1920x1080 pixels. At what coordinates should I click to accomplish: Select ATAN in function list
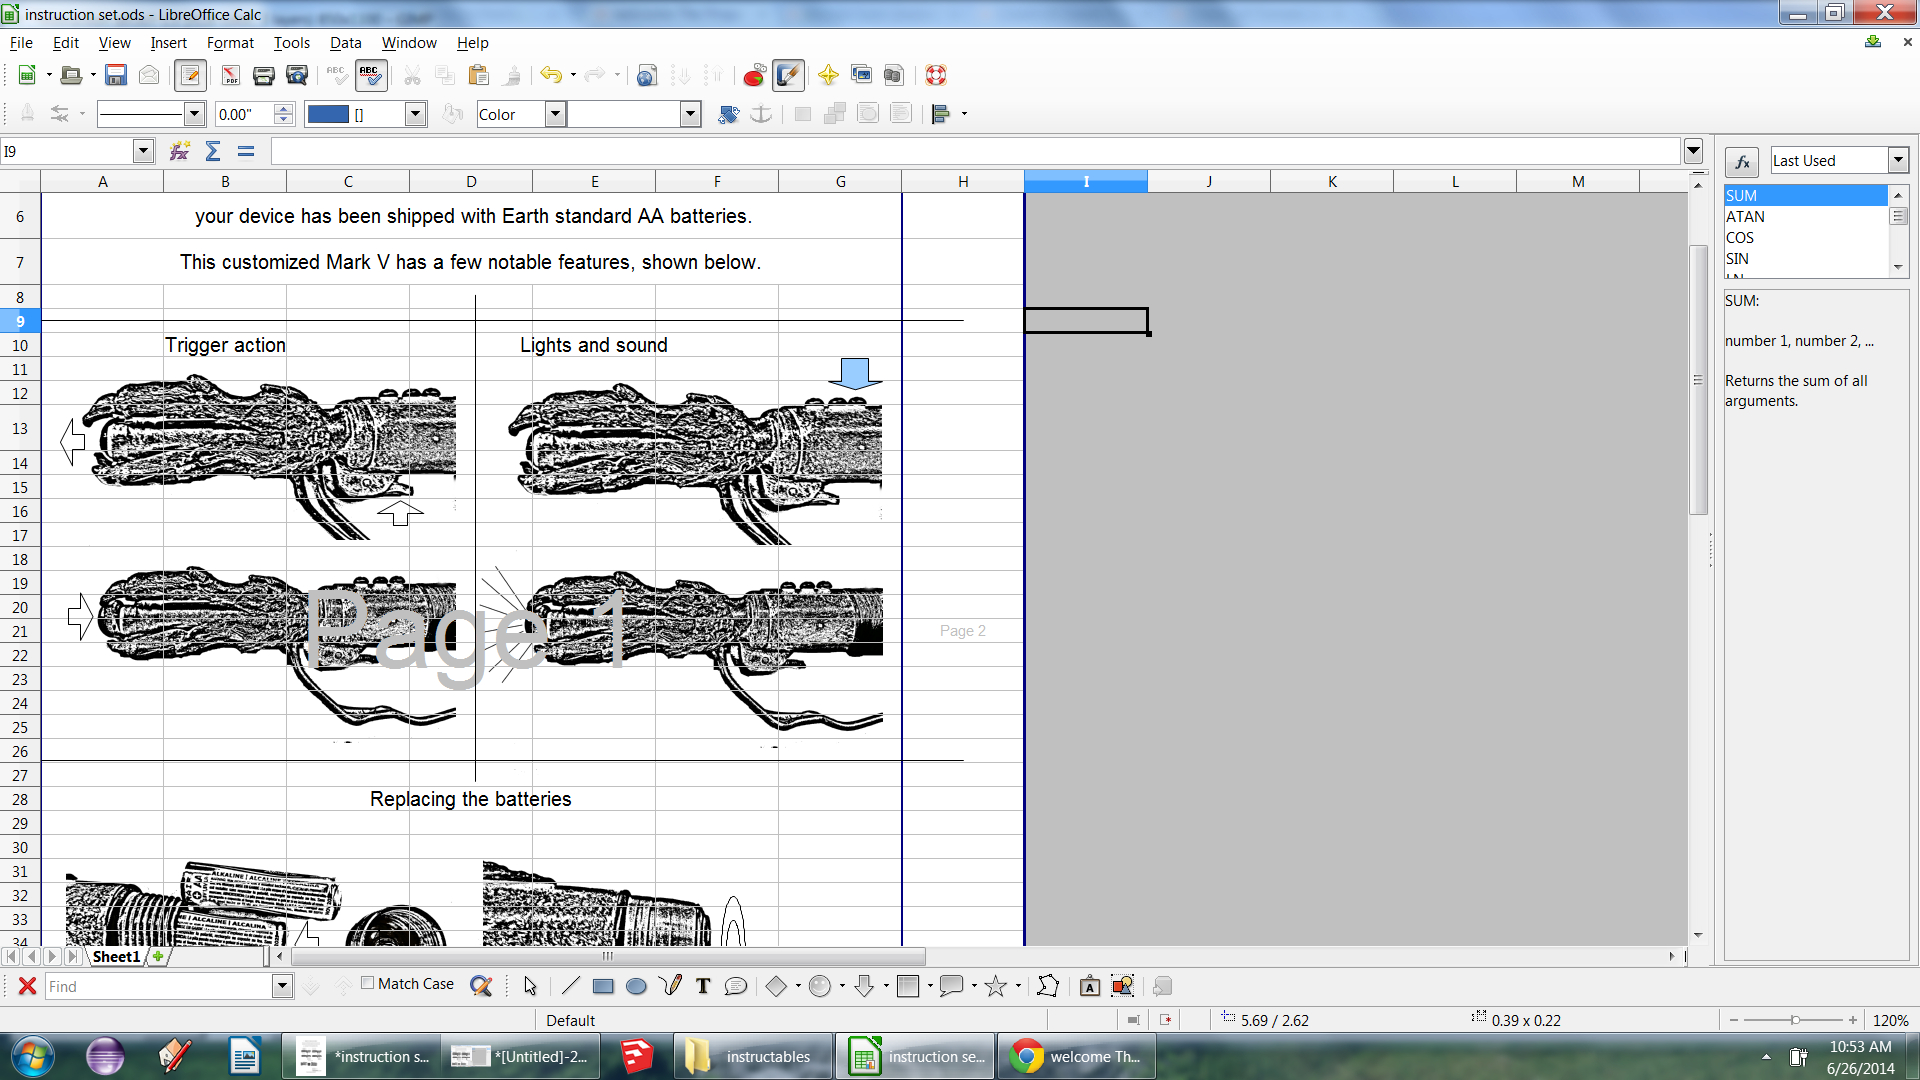click(1745, 216)
